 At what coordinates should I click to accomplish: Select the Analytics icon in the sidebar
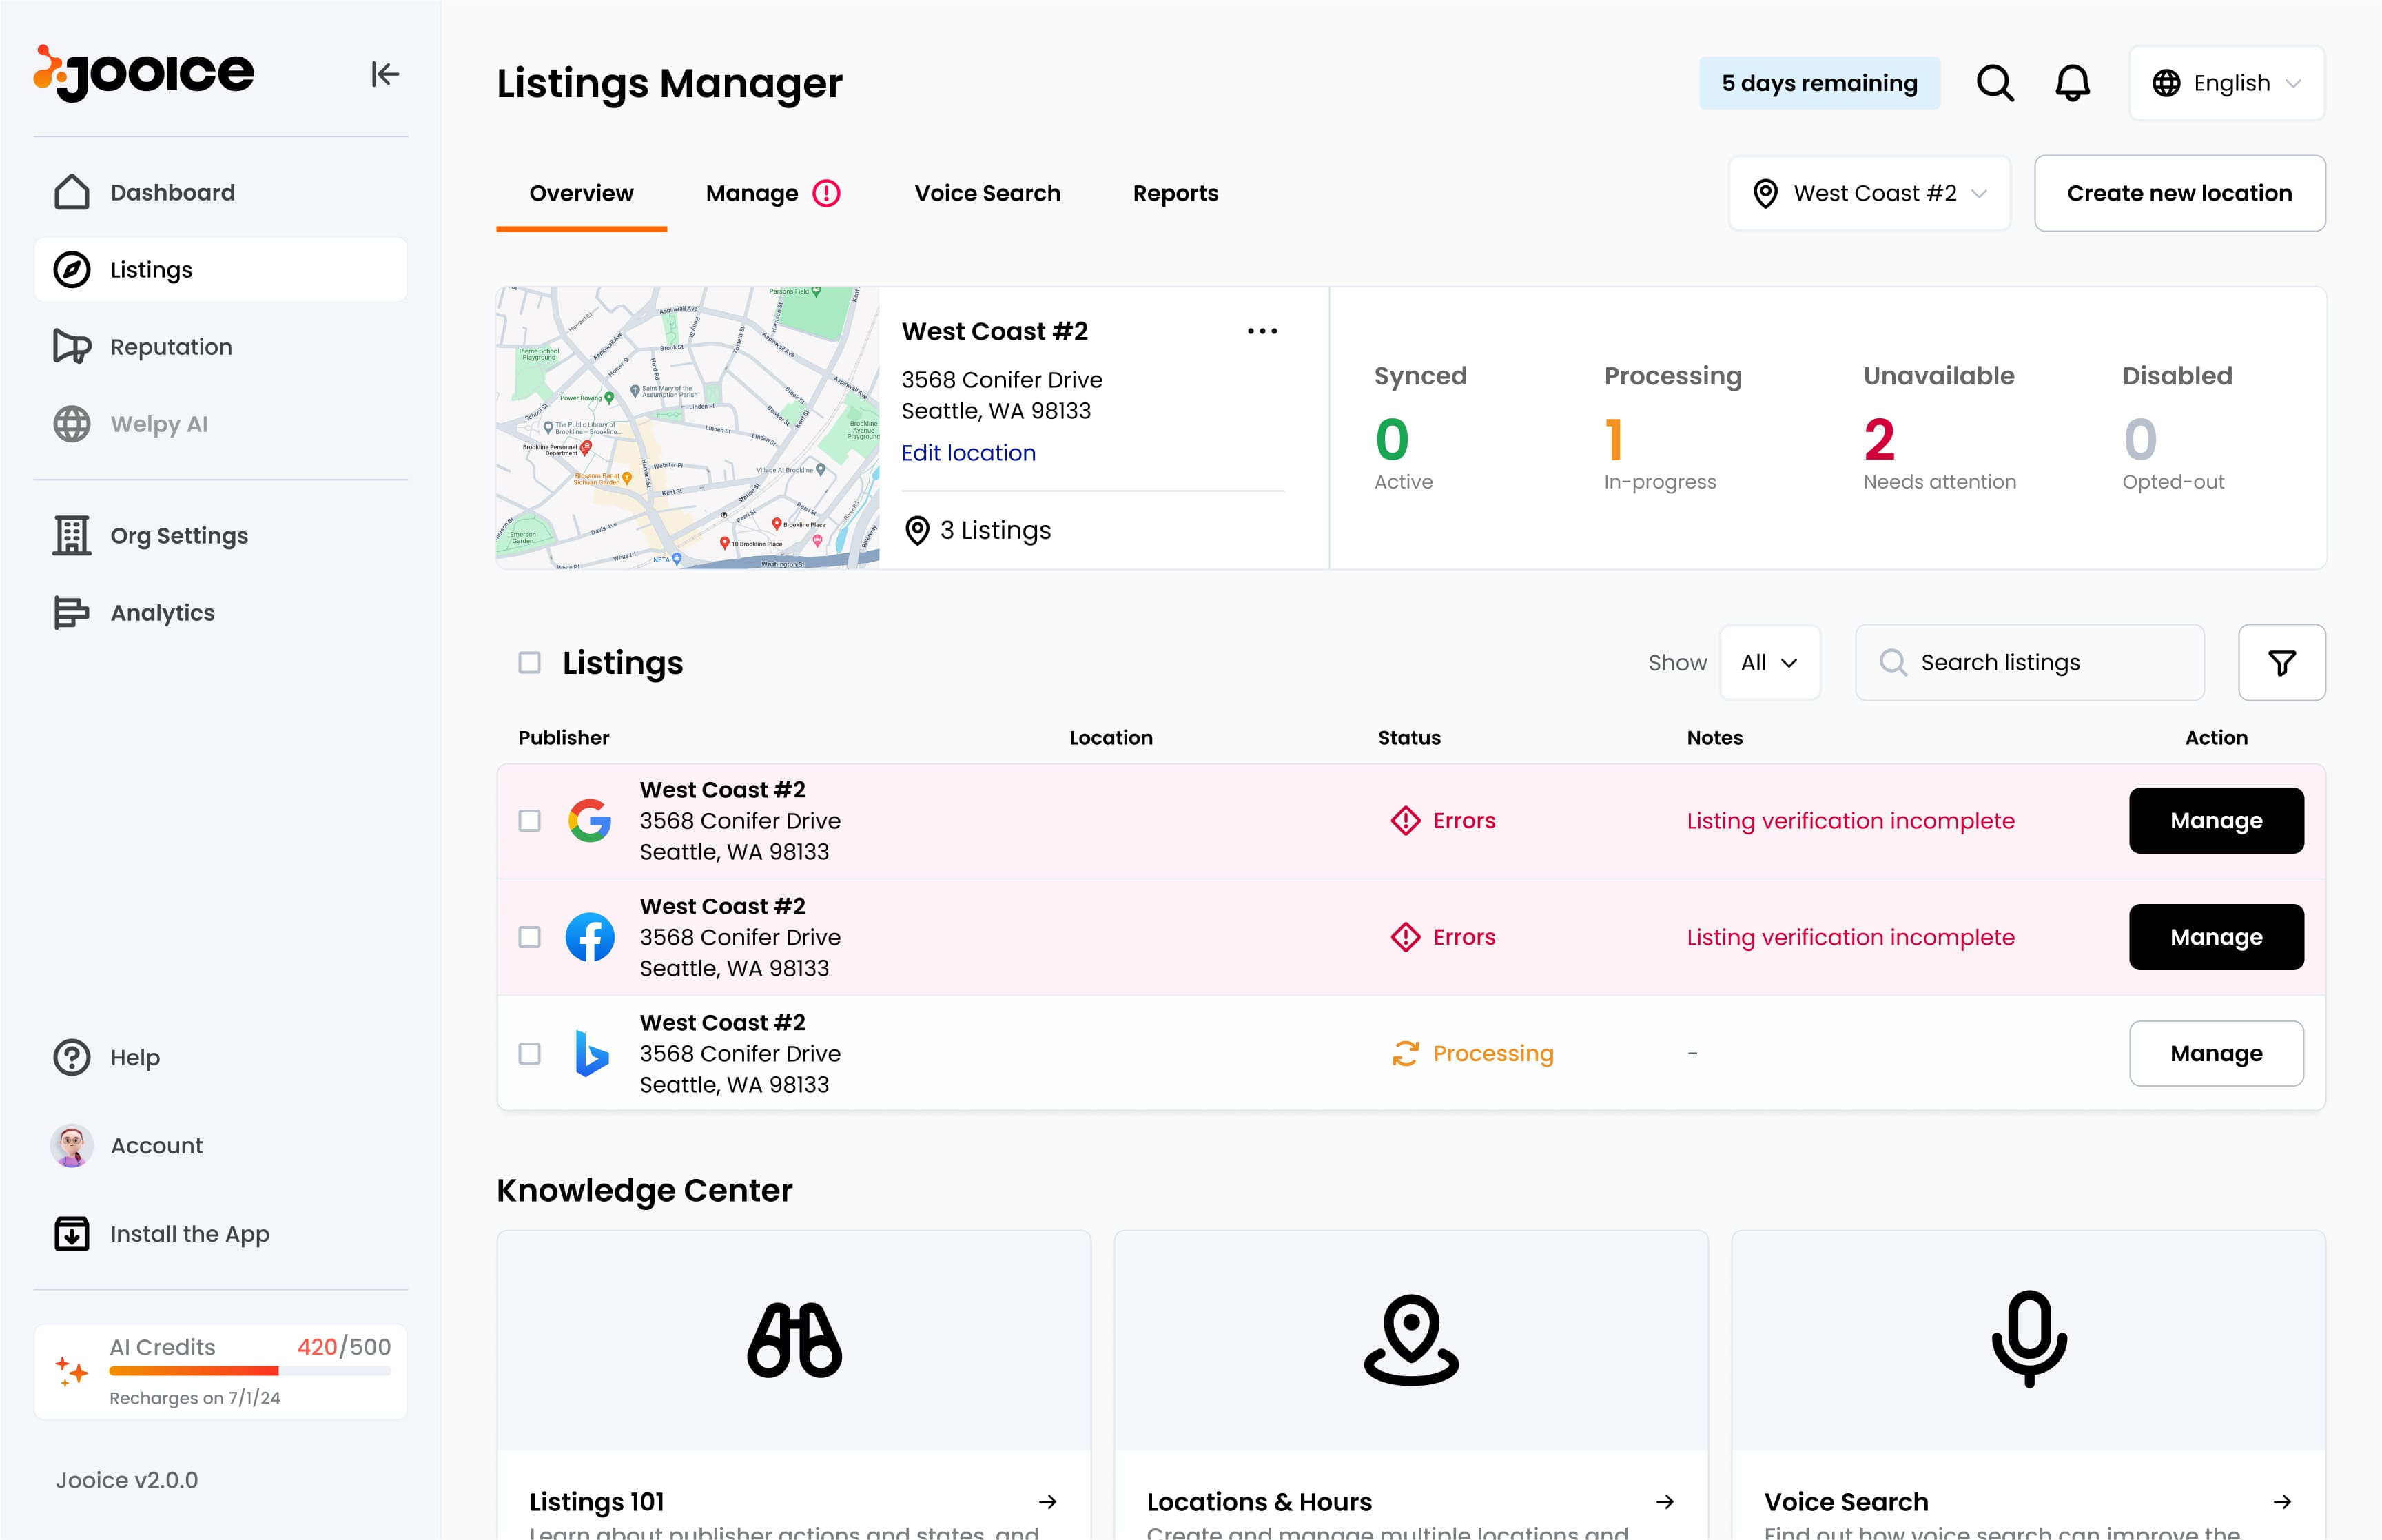point(71,612)
